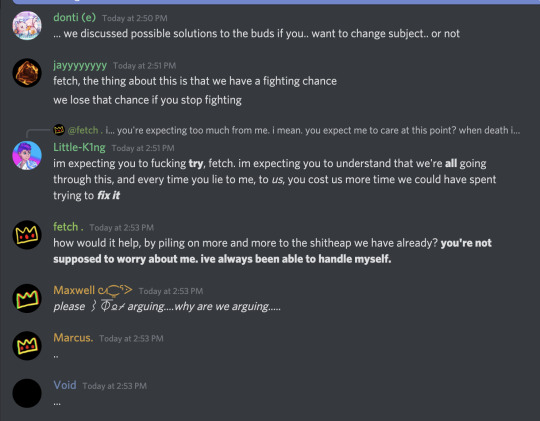
Task: Click Marcus's crown avatar
Action: 27,346
